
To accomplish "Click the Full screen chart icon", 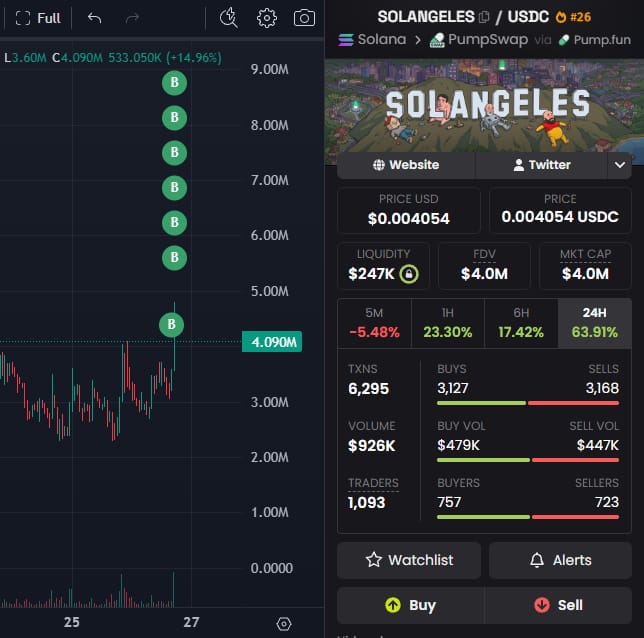I will coord(23,18).
